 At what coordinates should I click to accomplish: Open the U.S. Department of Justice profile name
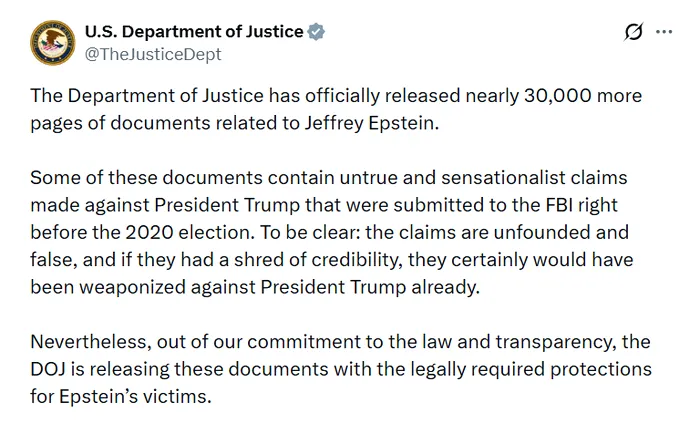pyautogui.click(x=194, y=31)
